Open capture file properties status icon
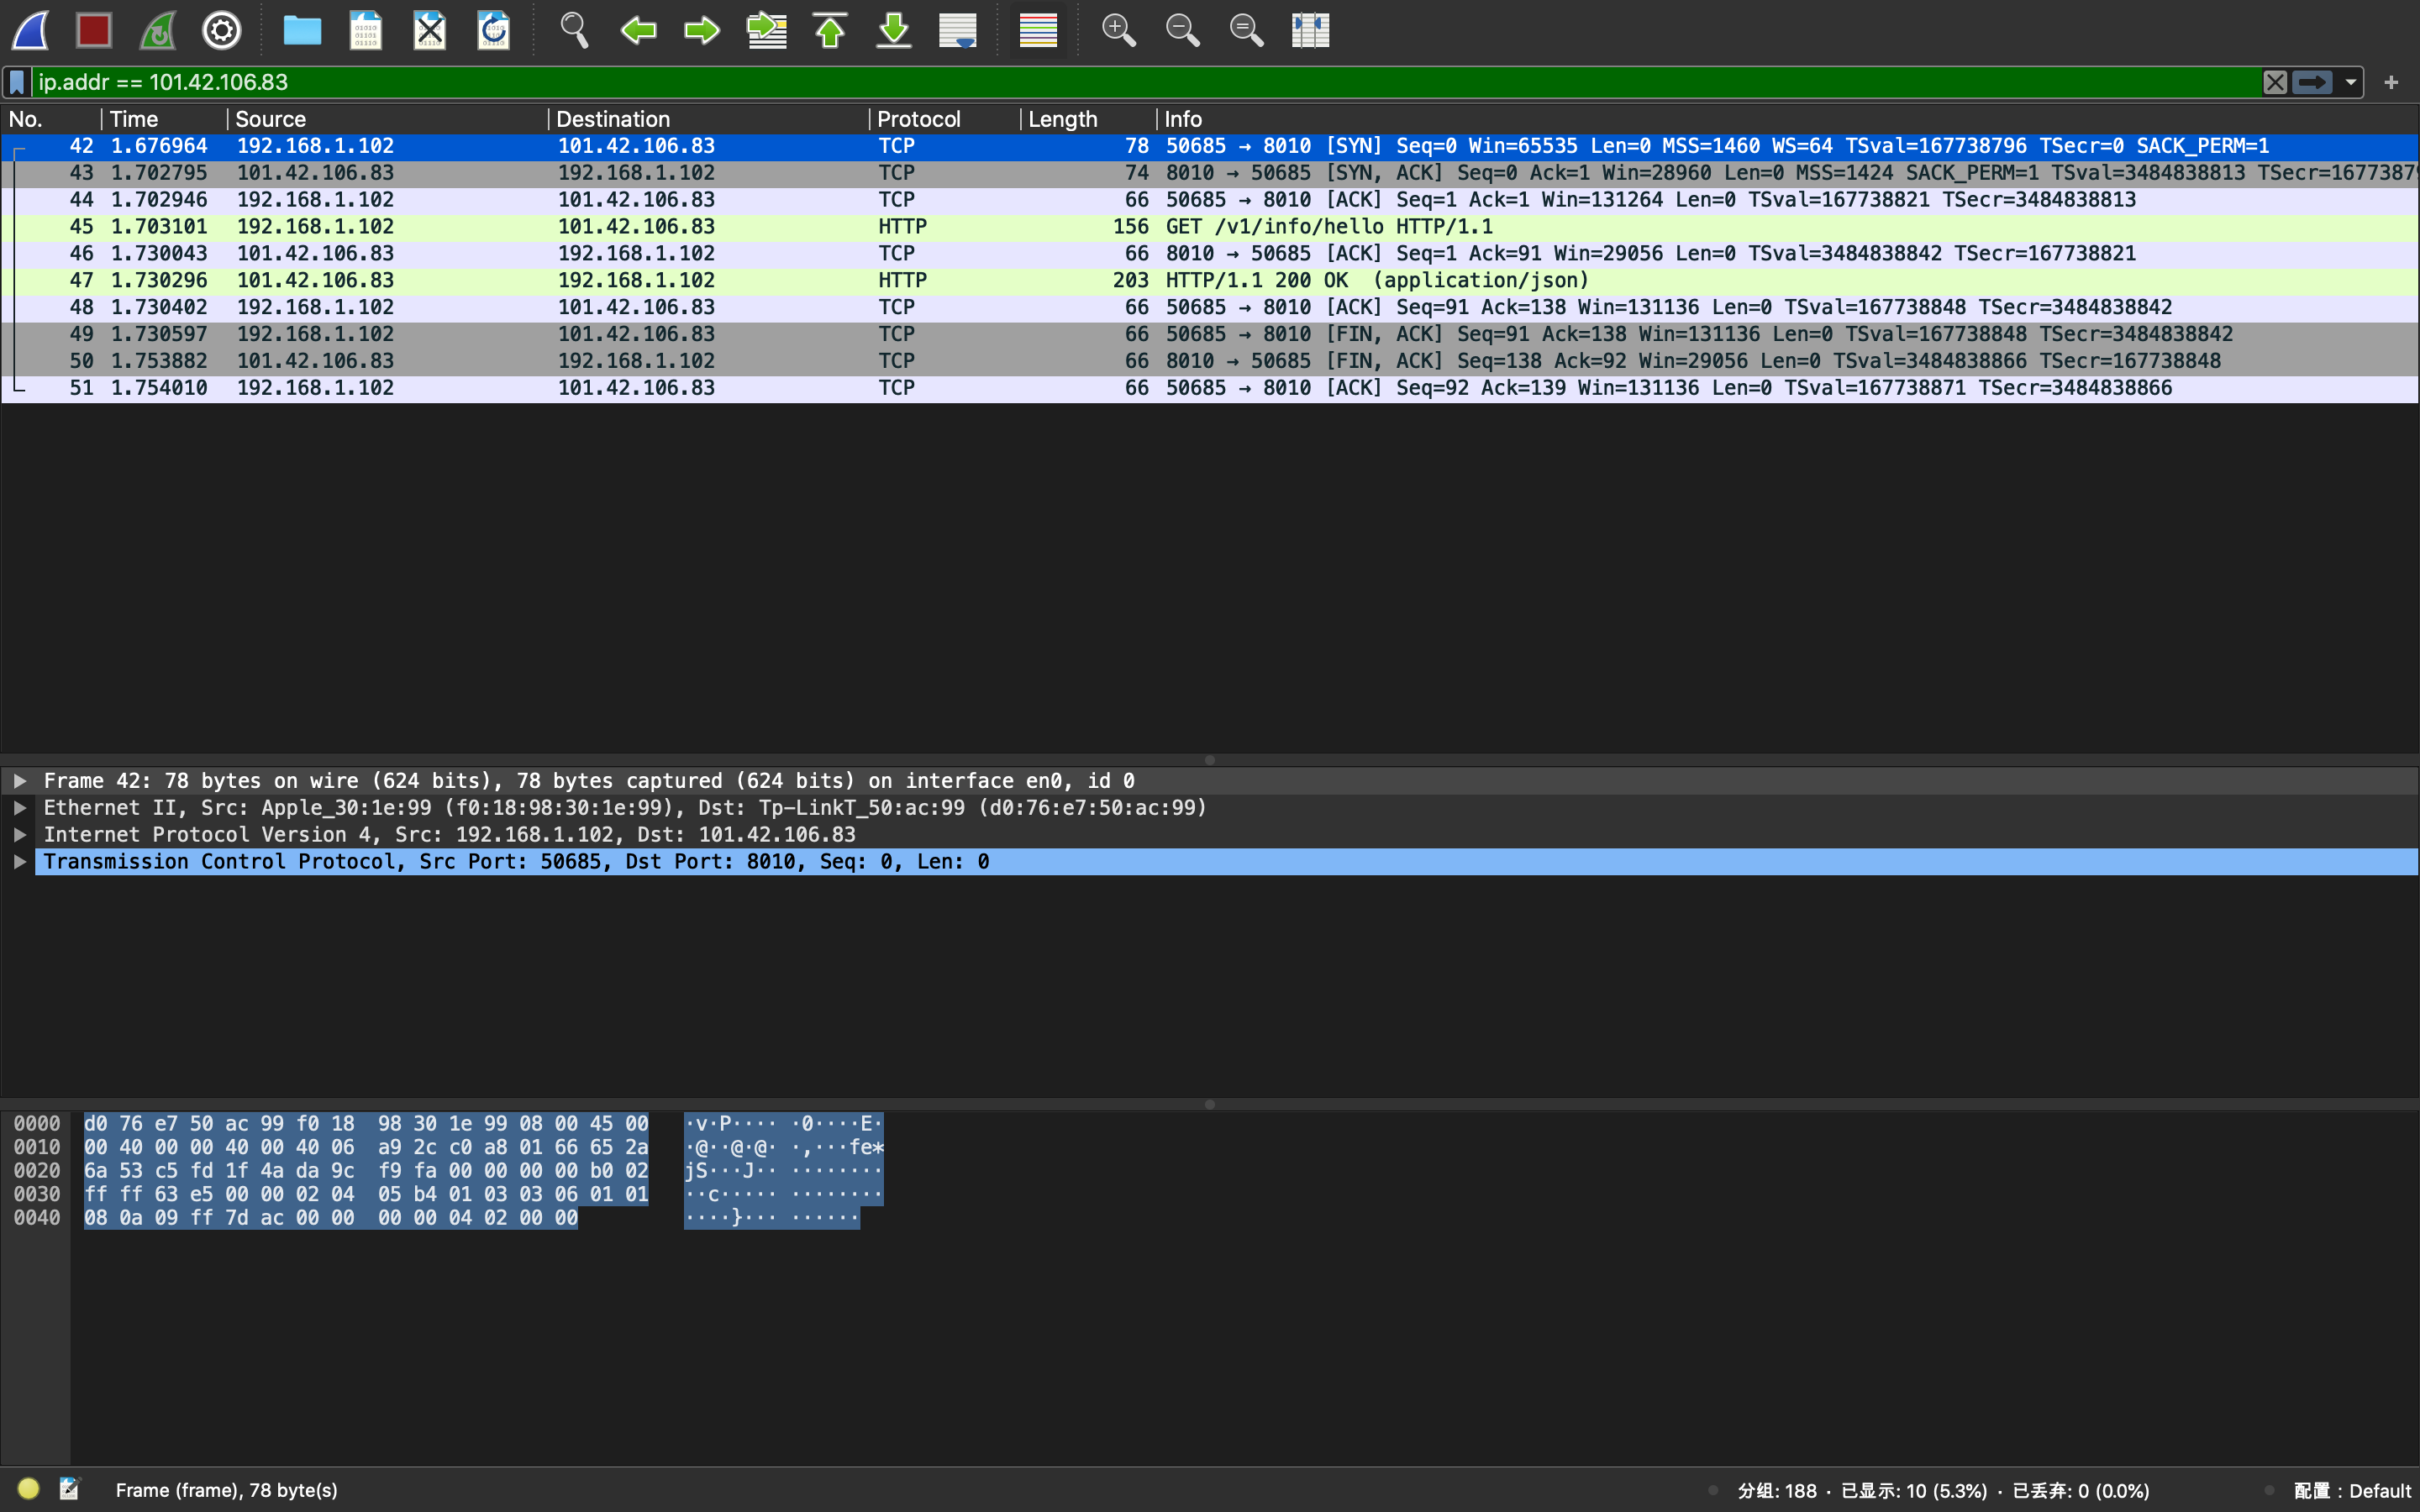The image size is (2420, 1512). 69,1489
